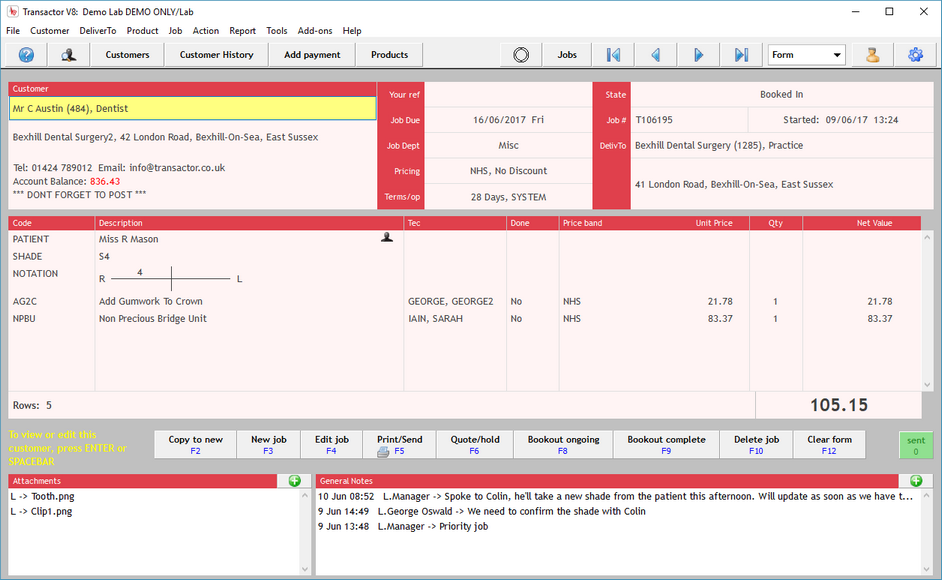Open settings with the blue gear icon
This screenshot has width=942, height=580.
pyautogui.click(x=915, y=55)
